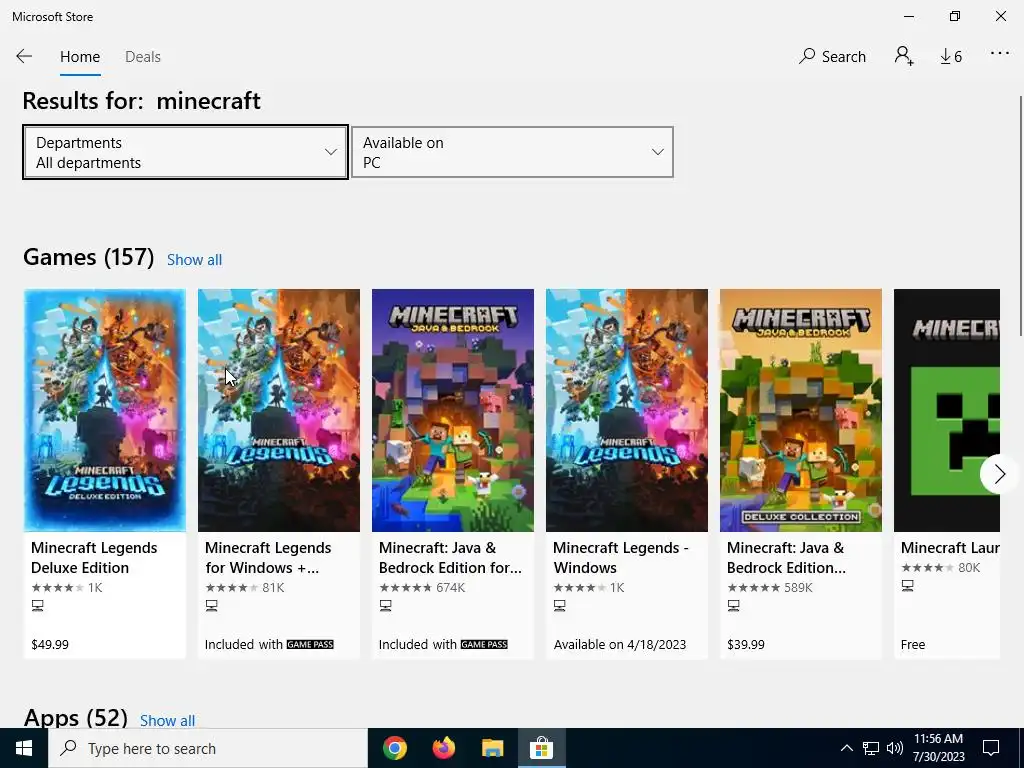
Task: Click PC device icon under Minecraft Legends - Windows
Action: click(x=560, y=606)
